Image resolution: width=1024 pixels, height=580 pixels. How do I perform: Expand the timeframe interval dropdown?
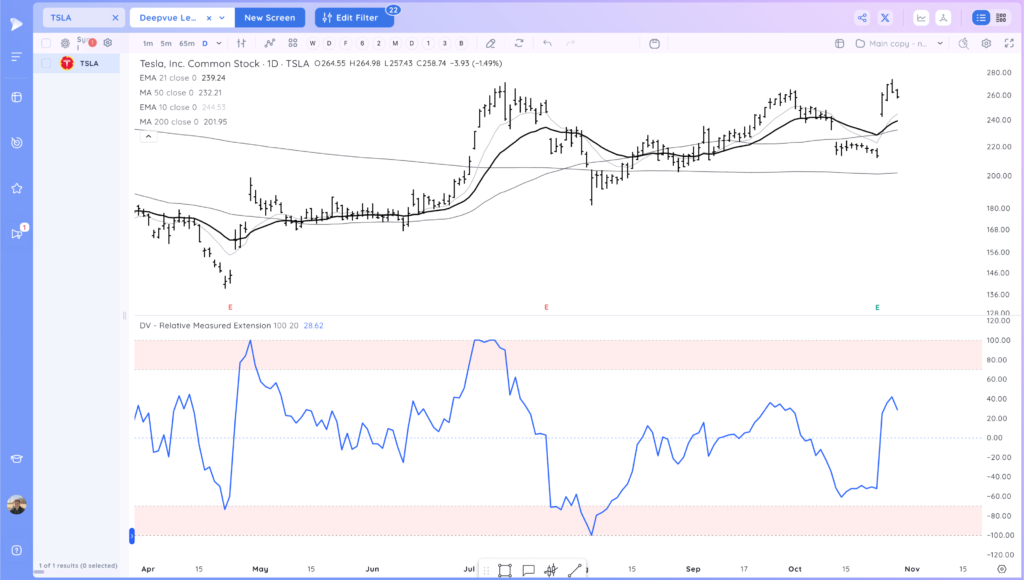(x=219, y=43)
